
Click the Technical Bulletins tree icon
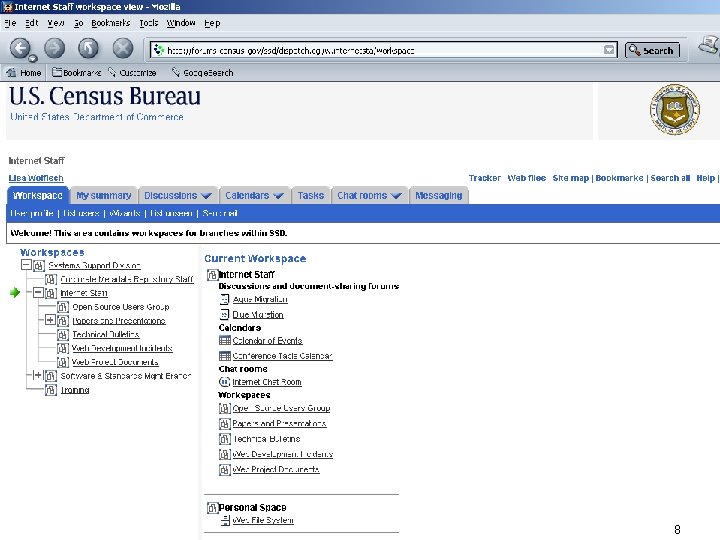62,335
